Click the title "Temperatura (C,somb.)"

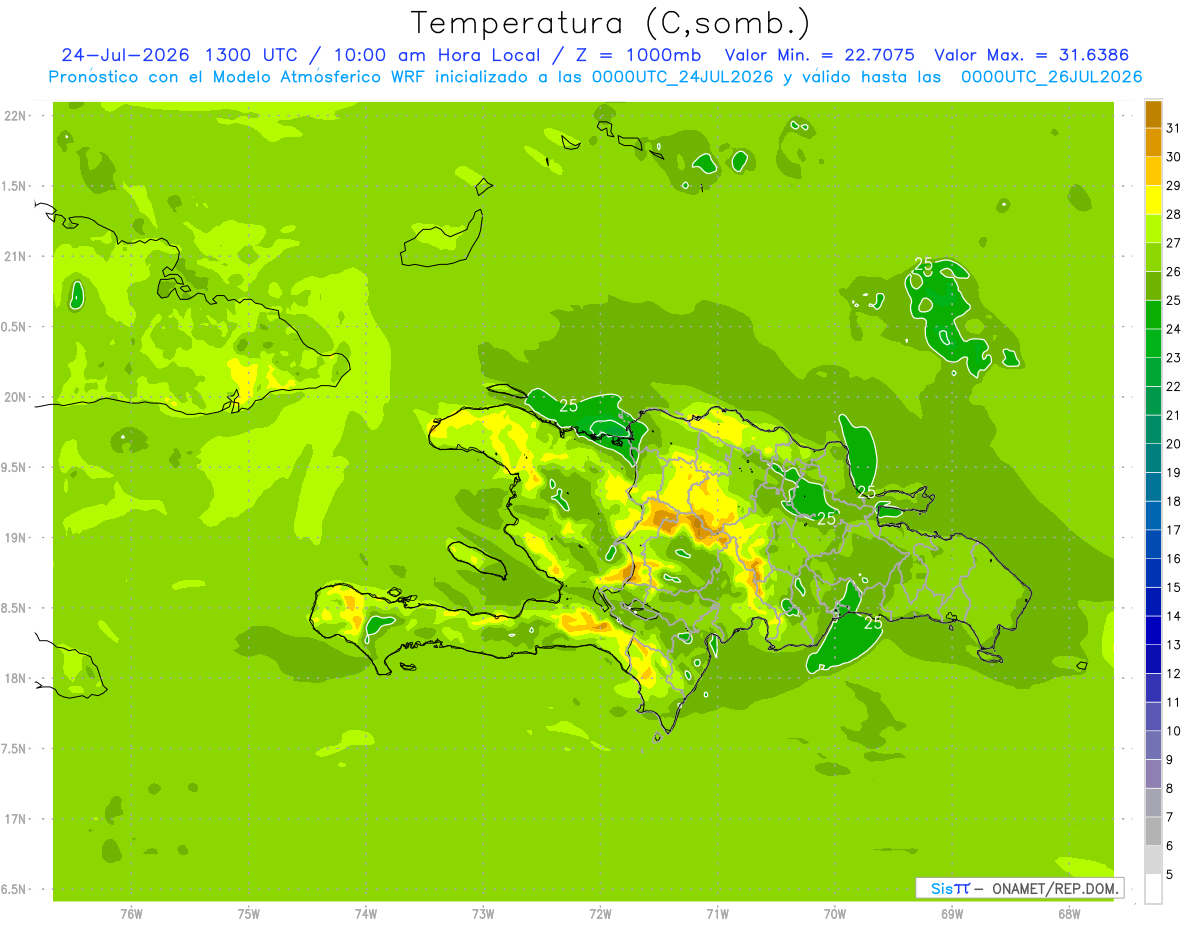point(611,23)
